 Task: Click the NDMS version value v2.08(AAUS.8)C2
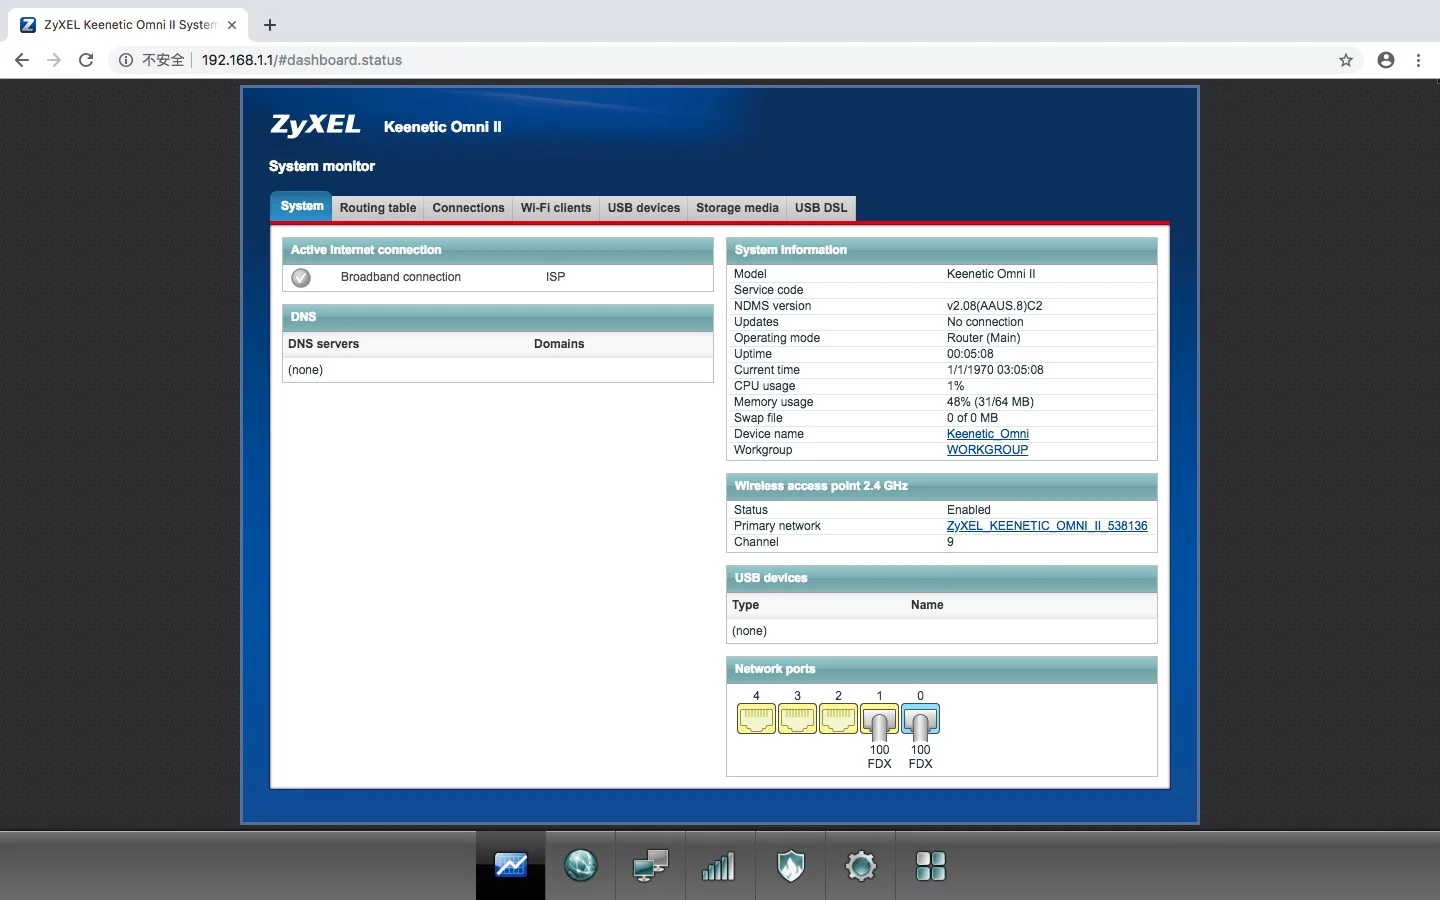click(x=995, y=306)
